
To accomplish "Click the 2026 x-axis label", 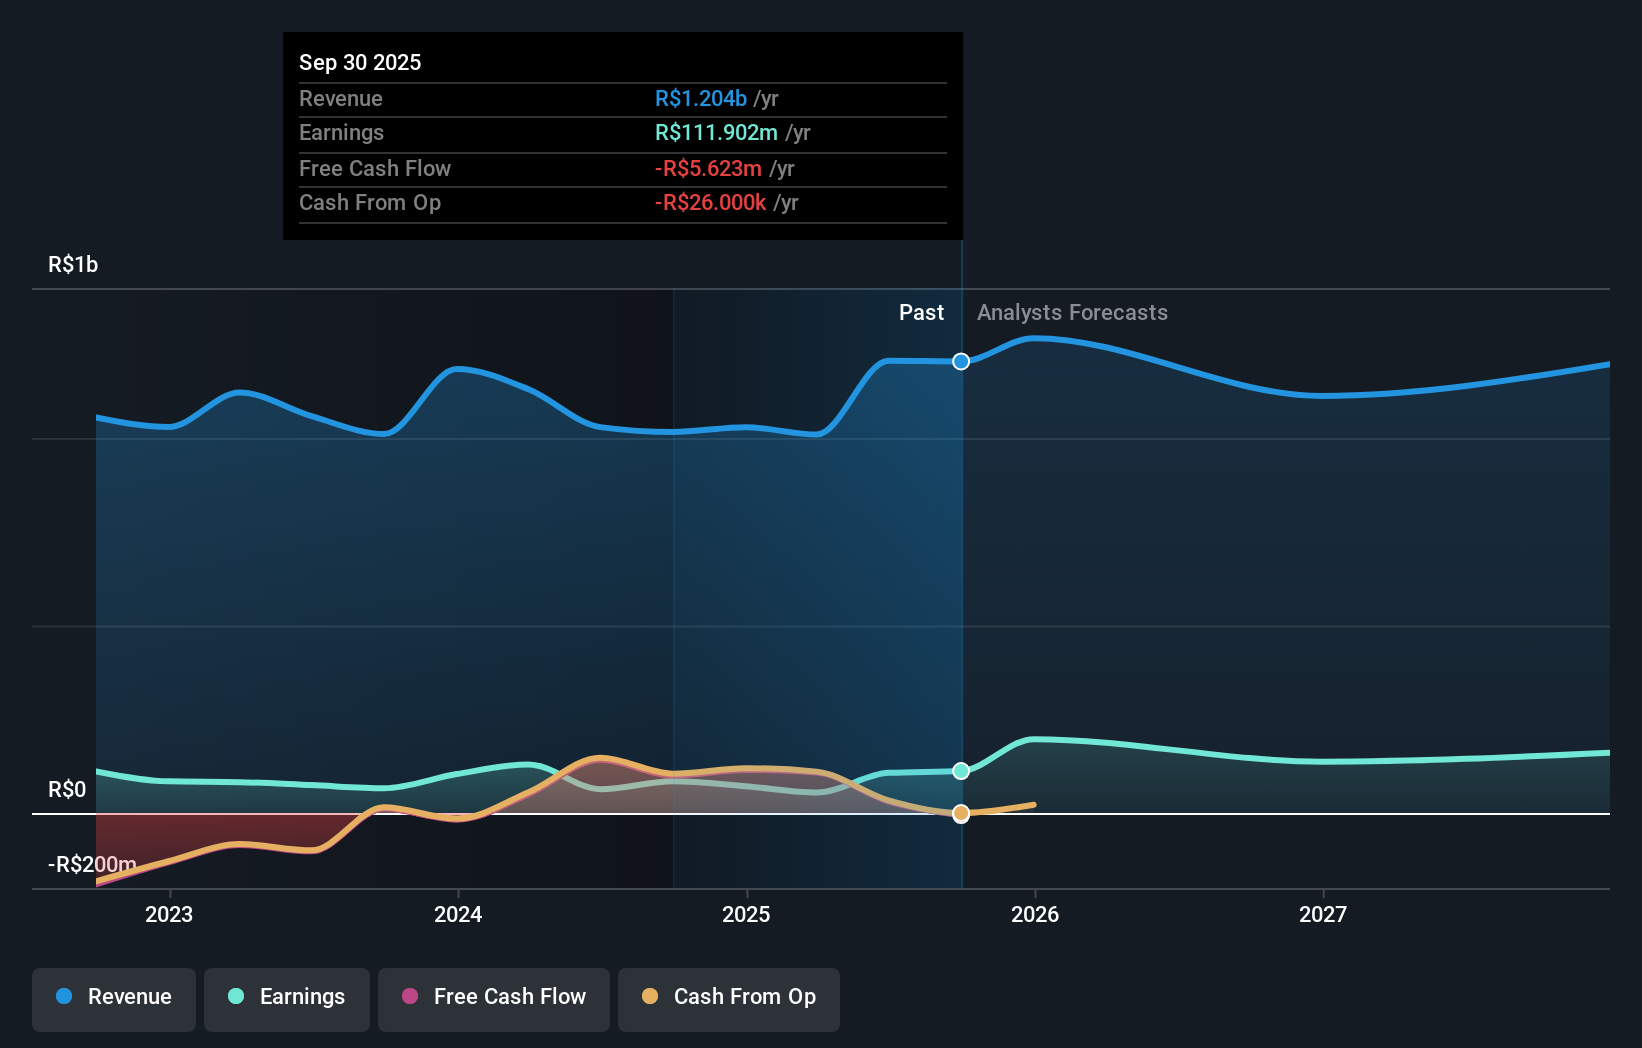I will pos(1035,914).
